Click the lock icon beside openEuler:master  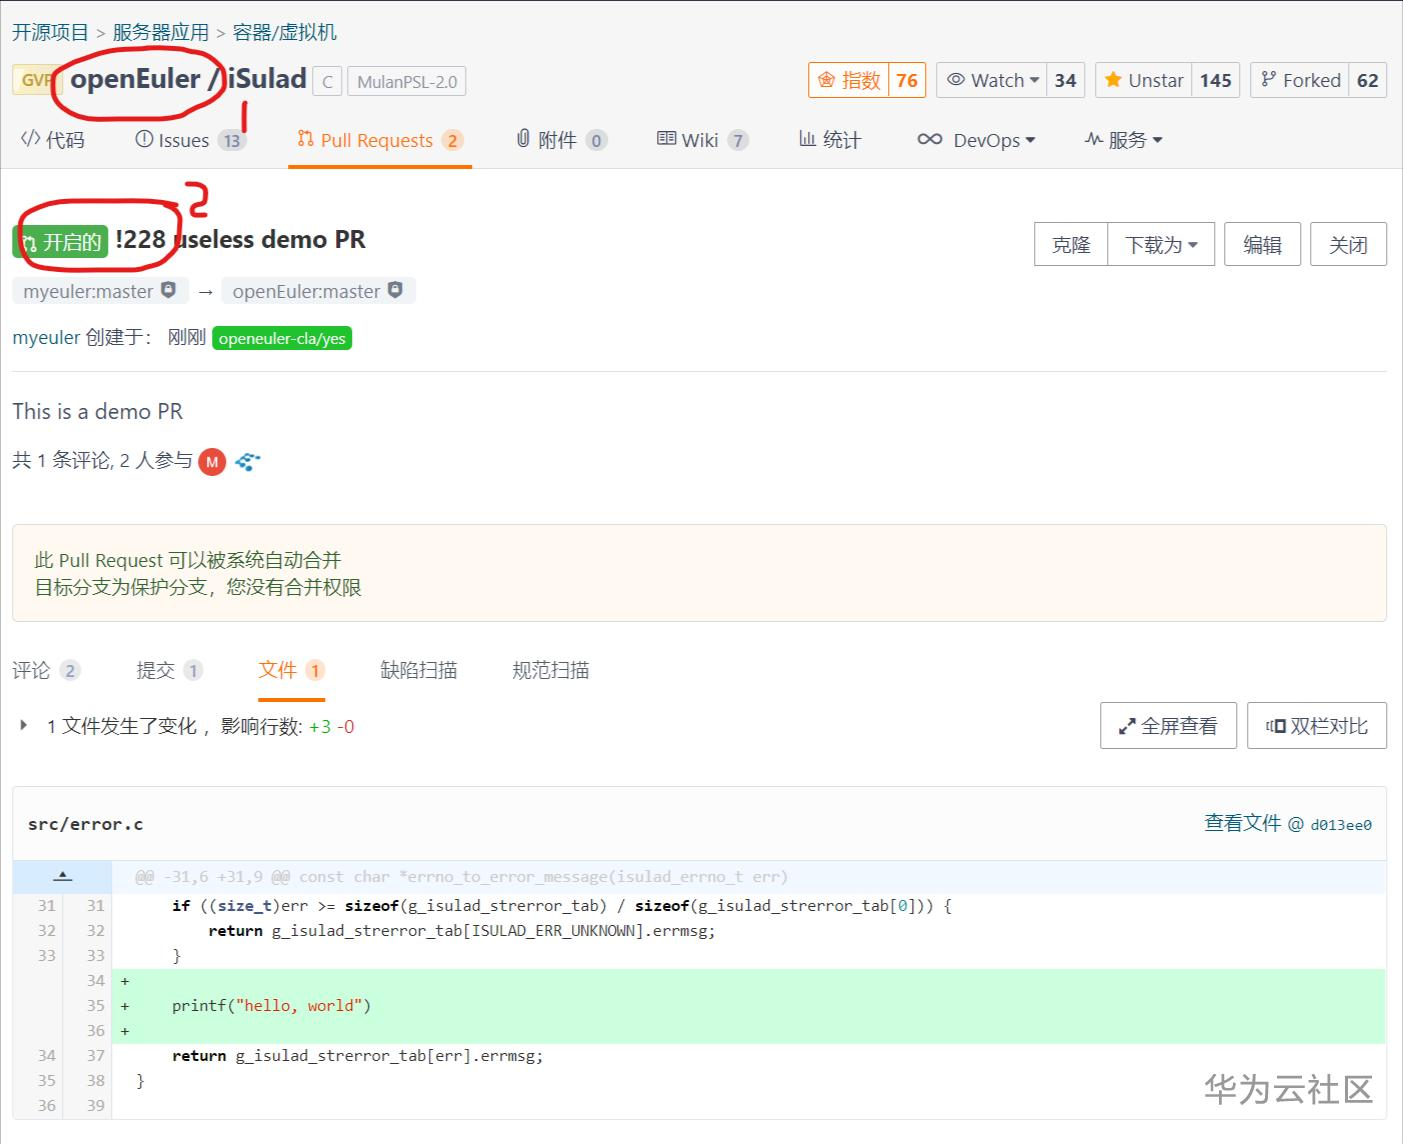pos(395,290)
